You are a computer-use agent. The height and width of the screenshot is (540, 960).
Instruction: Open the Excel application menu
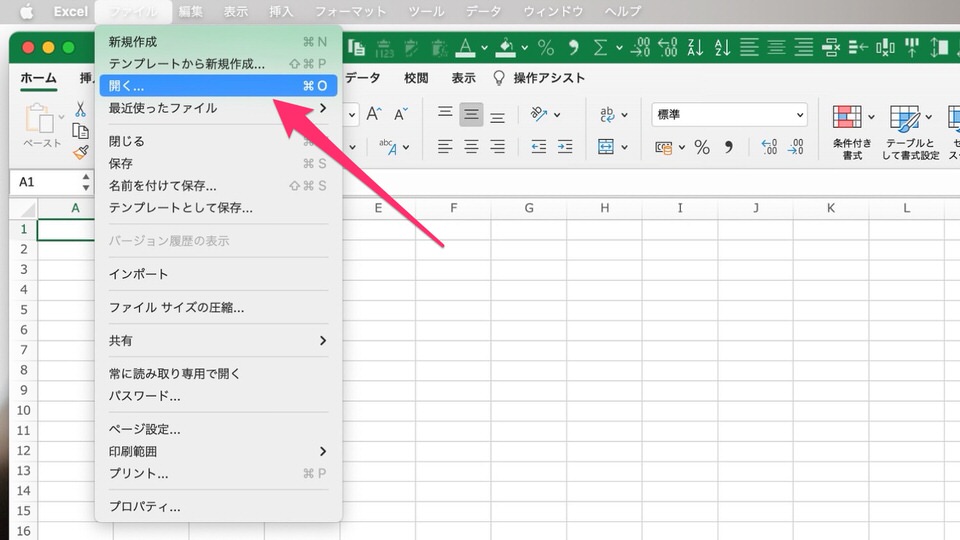[70, 11]
